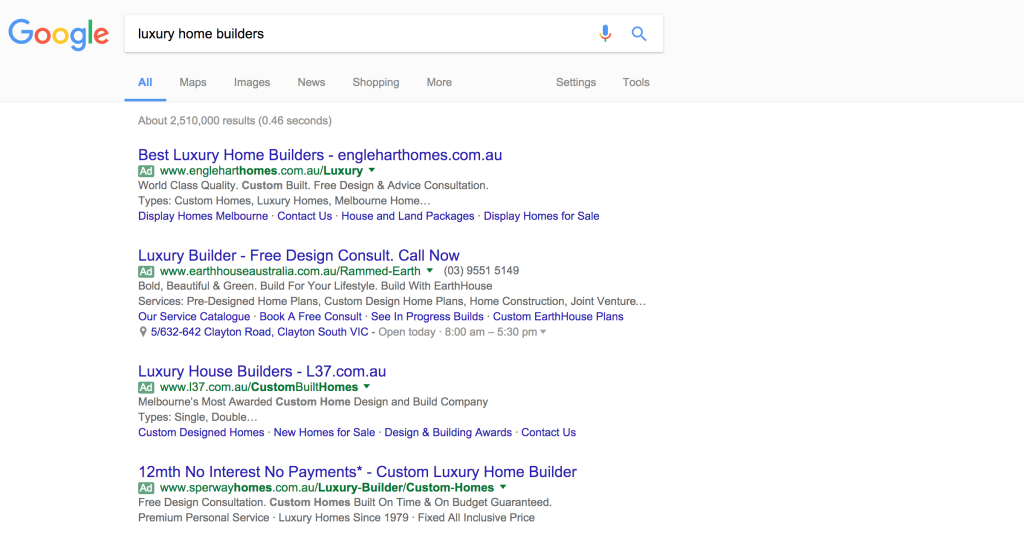Open the Settings menu
Viewport: 1024px width, 535px height.
click(576, 82)
